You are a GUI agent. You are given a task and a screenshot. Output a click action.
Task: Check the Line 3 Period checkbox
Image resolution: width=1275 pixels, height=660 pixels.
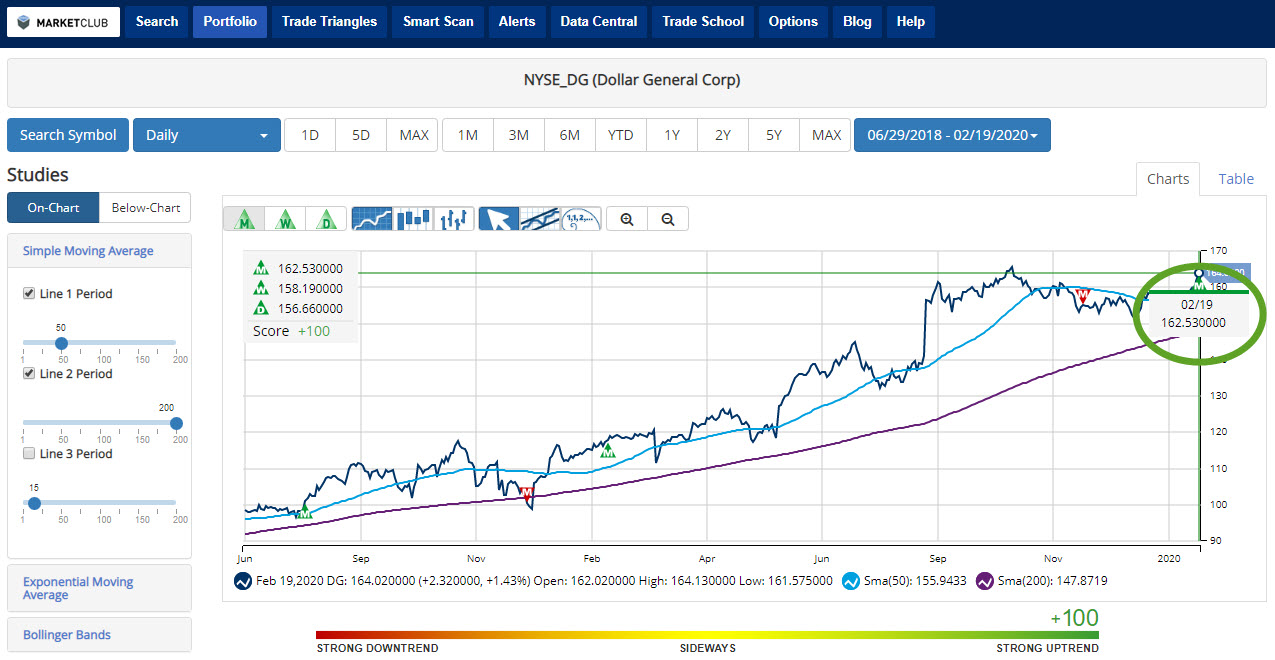(29, 454)
